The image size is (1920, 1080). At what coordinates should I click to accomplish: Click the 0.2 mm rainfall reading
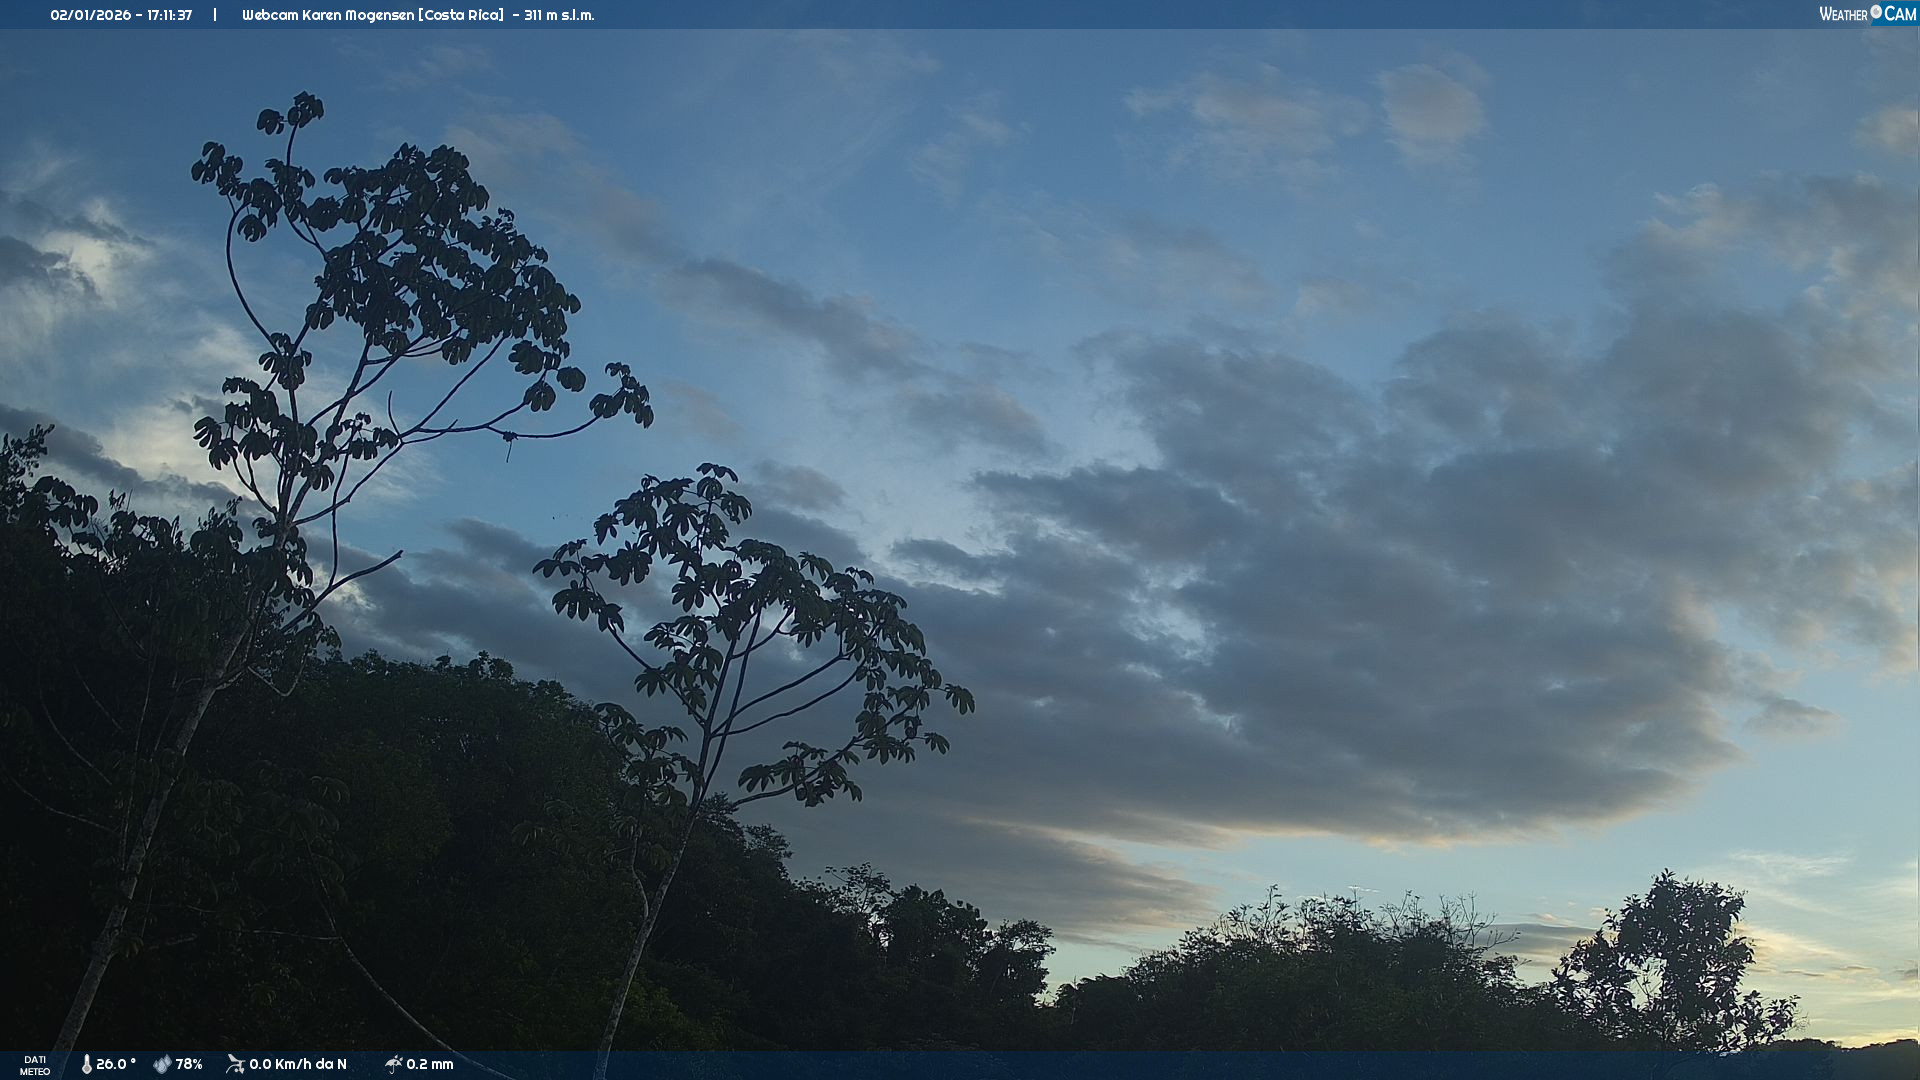coord(430,1064)
